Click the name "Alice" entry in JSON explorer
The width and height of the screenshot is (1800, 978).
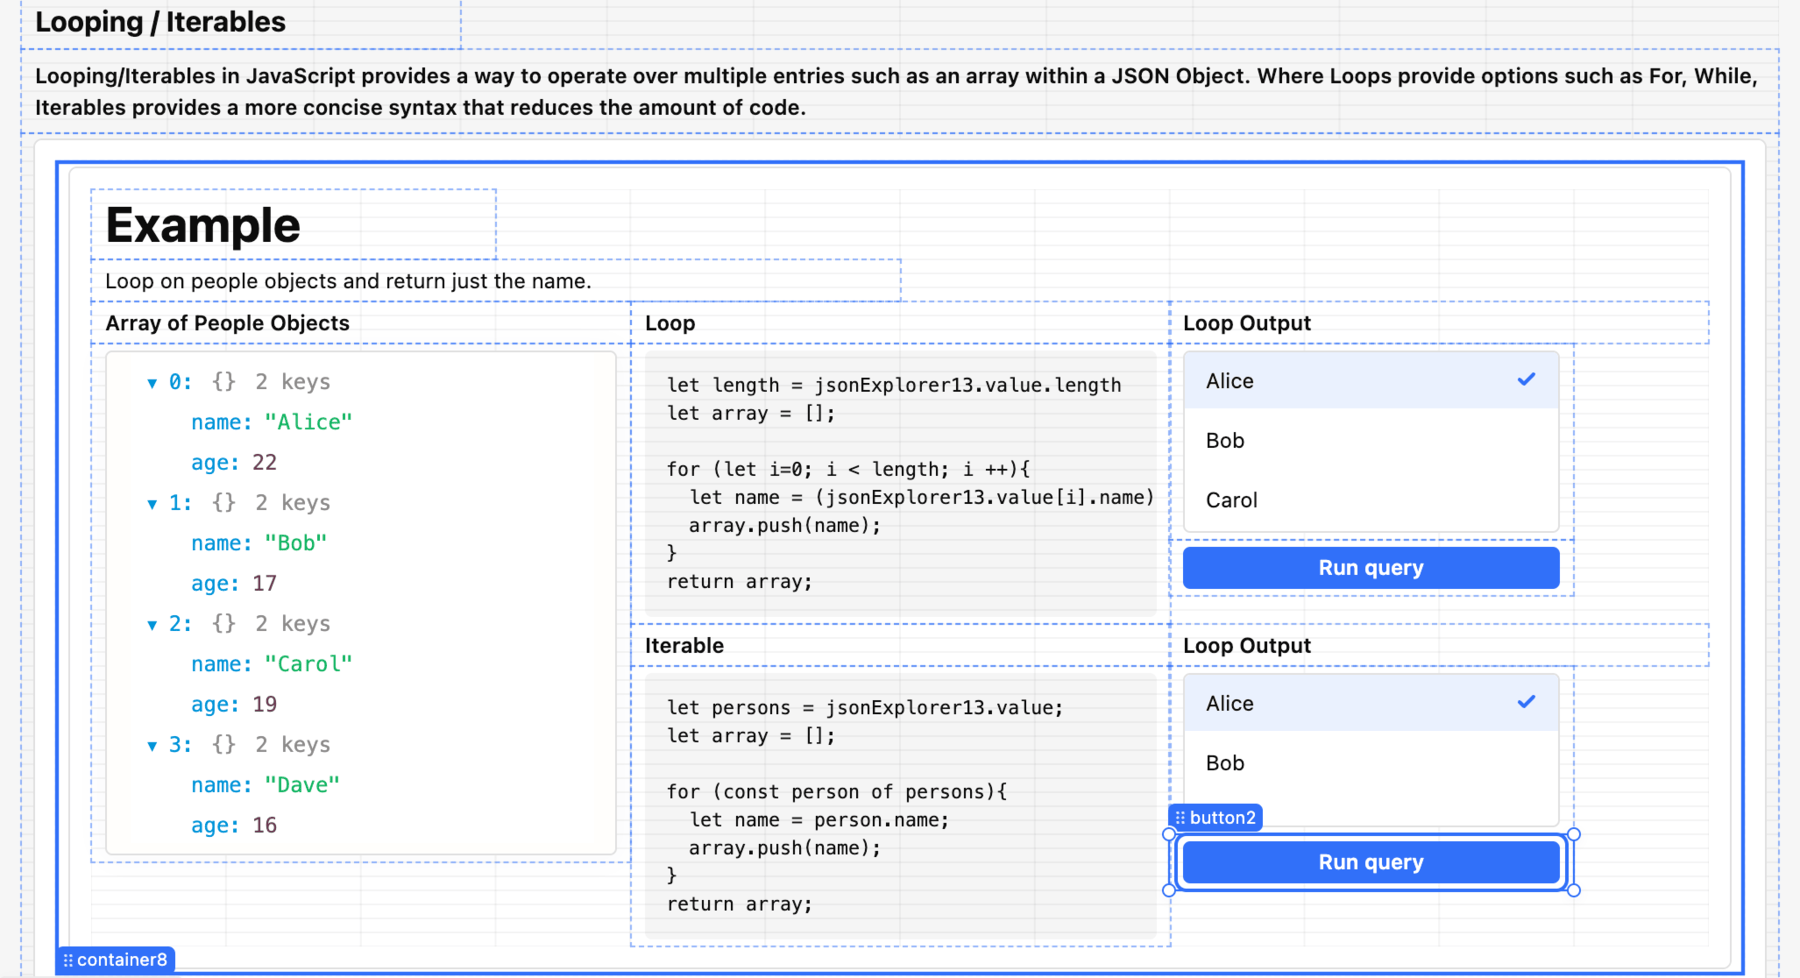[x=271, y=422]
